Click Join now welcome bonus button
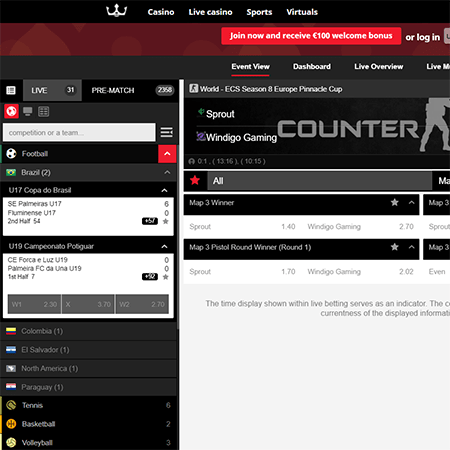 [x=311, y=36]
